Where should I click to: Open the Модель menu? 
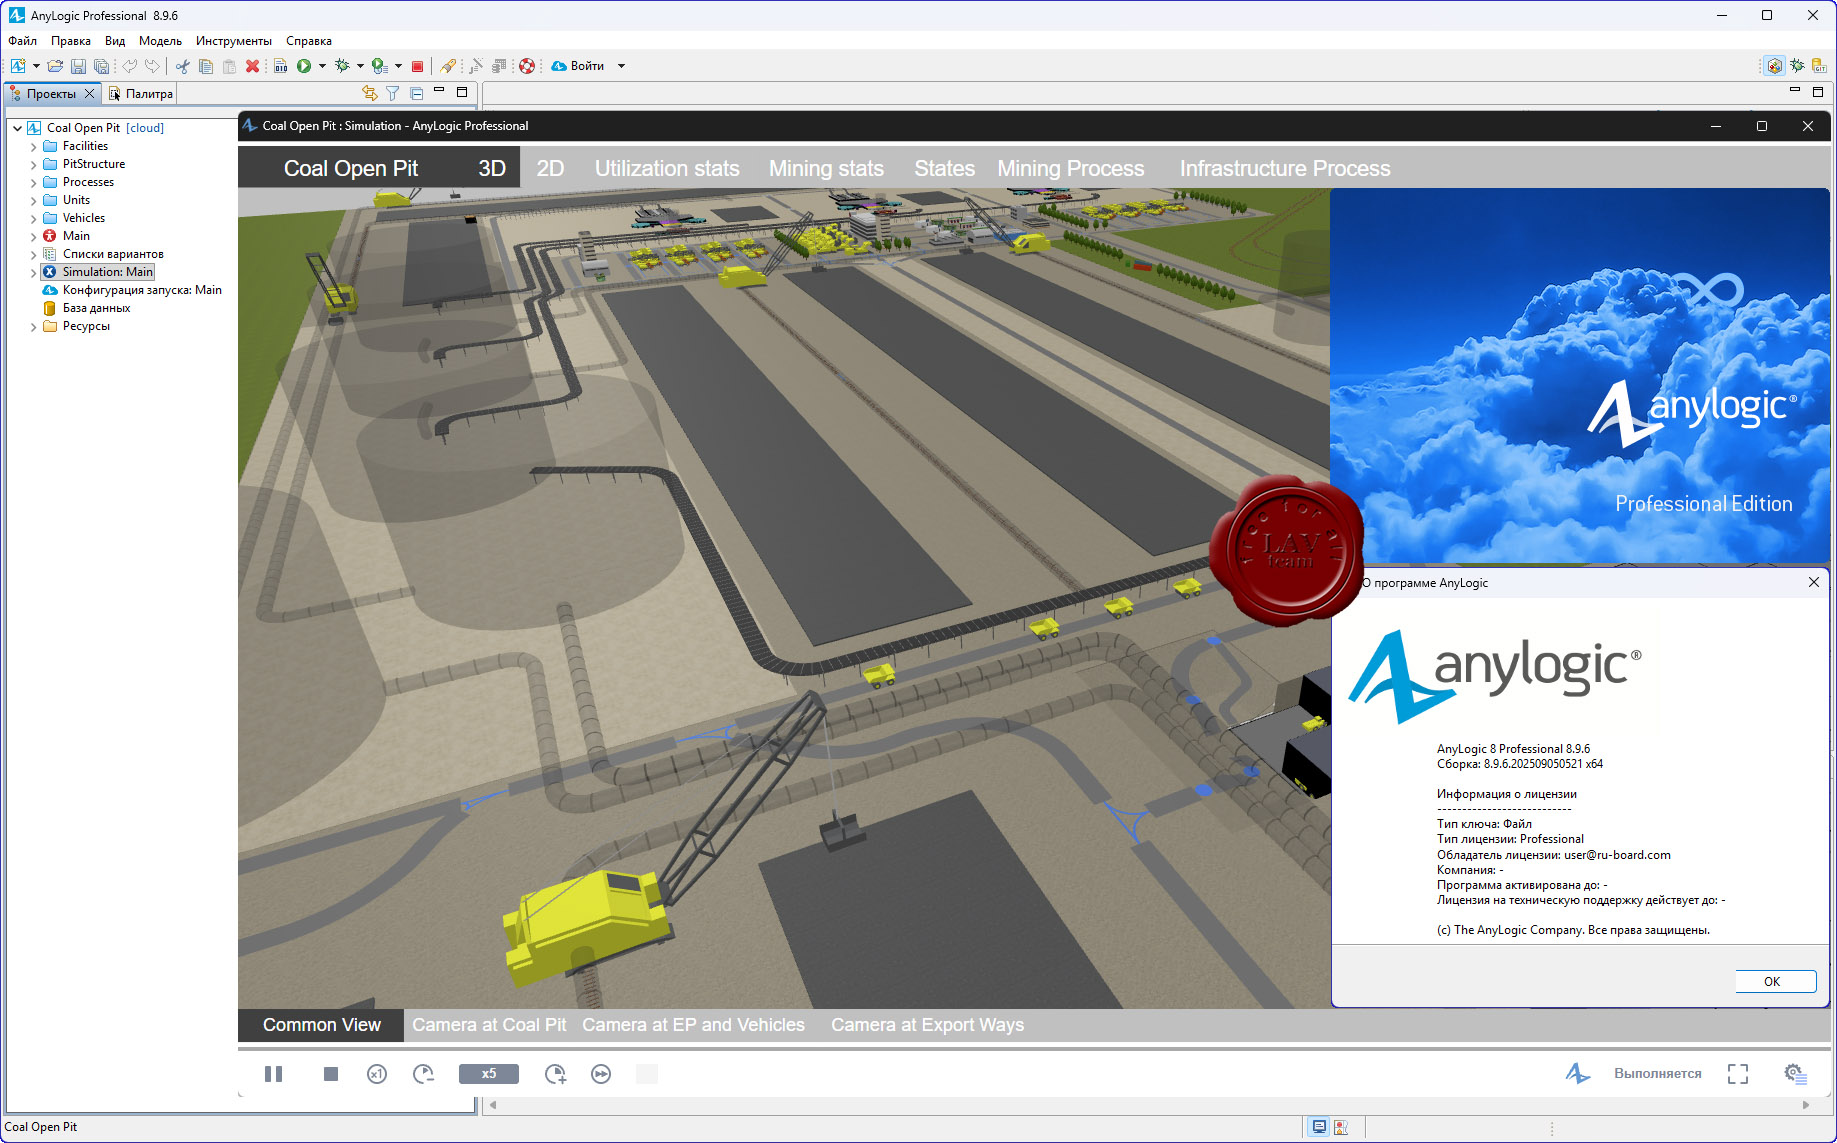[160, 41]
